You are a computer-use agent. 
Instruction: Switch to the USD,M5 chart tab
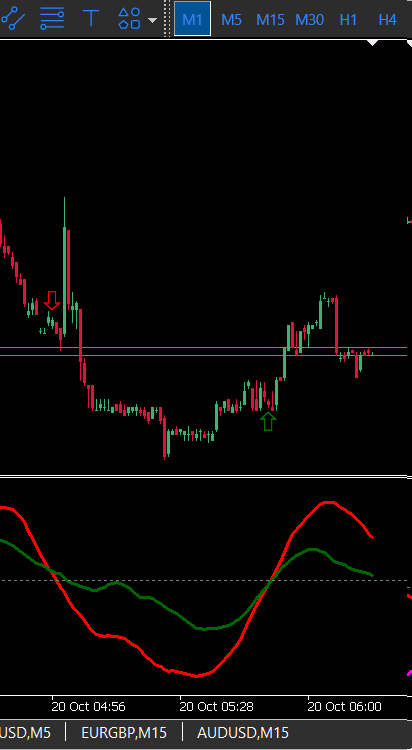pyautogui.click(x=25, y=732)
